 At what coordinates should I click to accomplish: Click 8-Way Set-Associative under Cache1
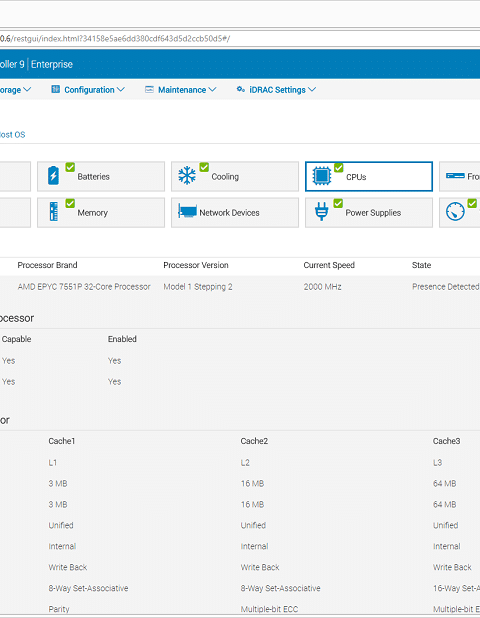click(x=88, y=588)
